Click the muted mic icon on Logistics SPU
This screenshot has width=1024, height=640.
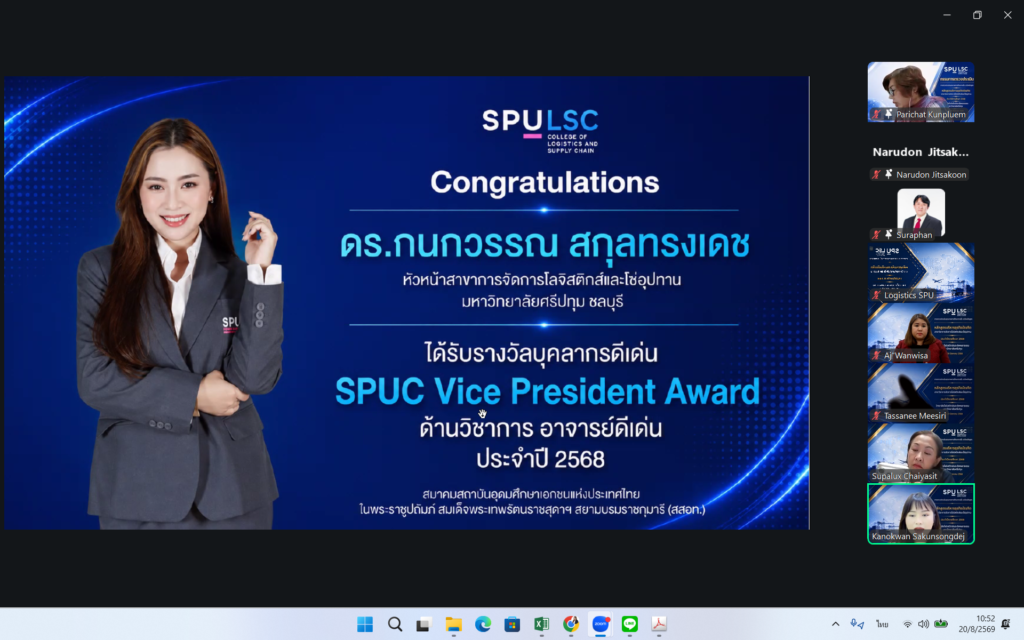[x=876, y=295]
